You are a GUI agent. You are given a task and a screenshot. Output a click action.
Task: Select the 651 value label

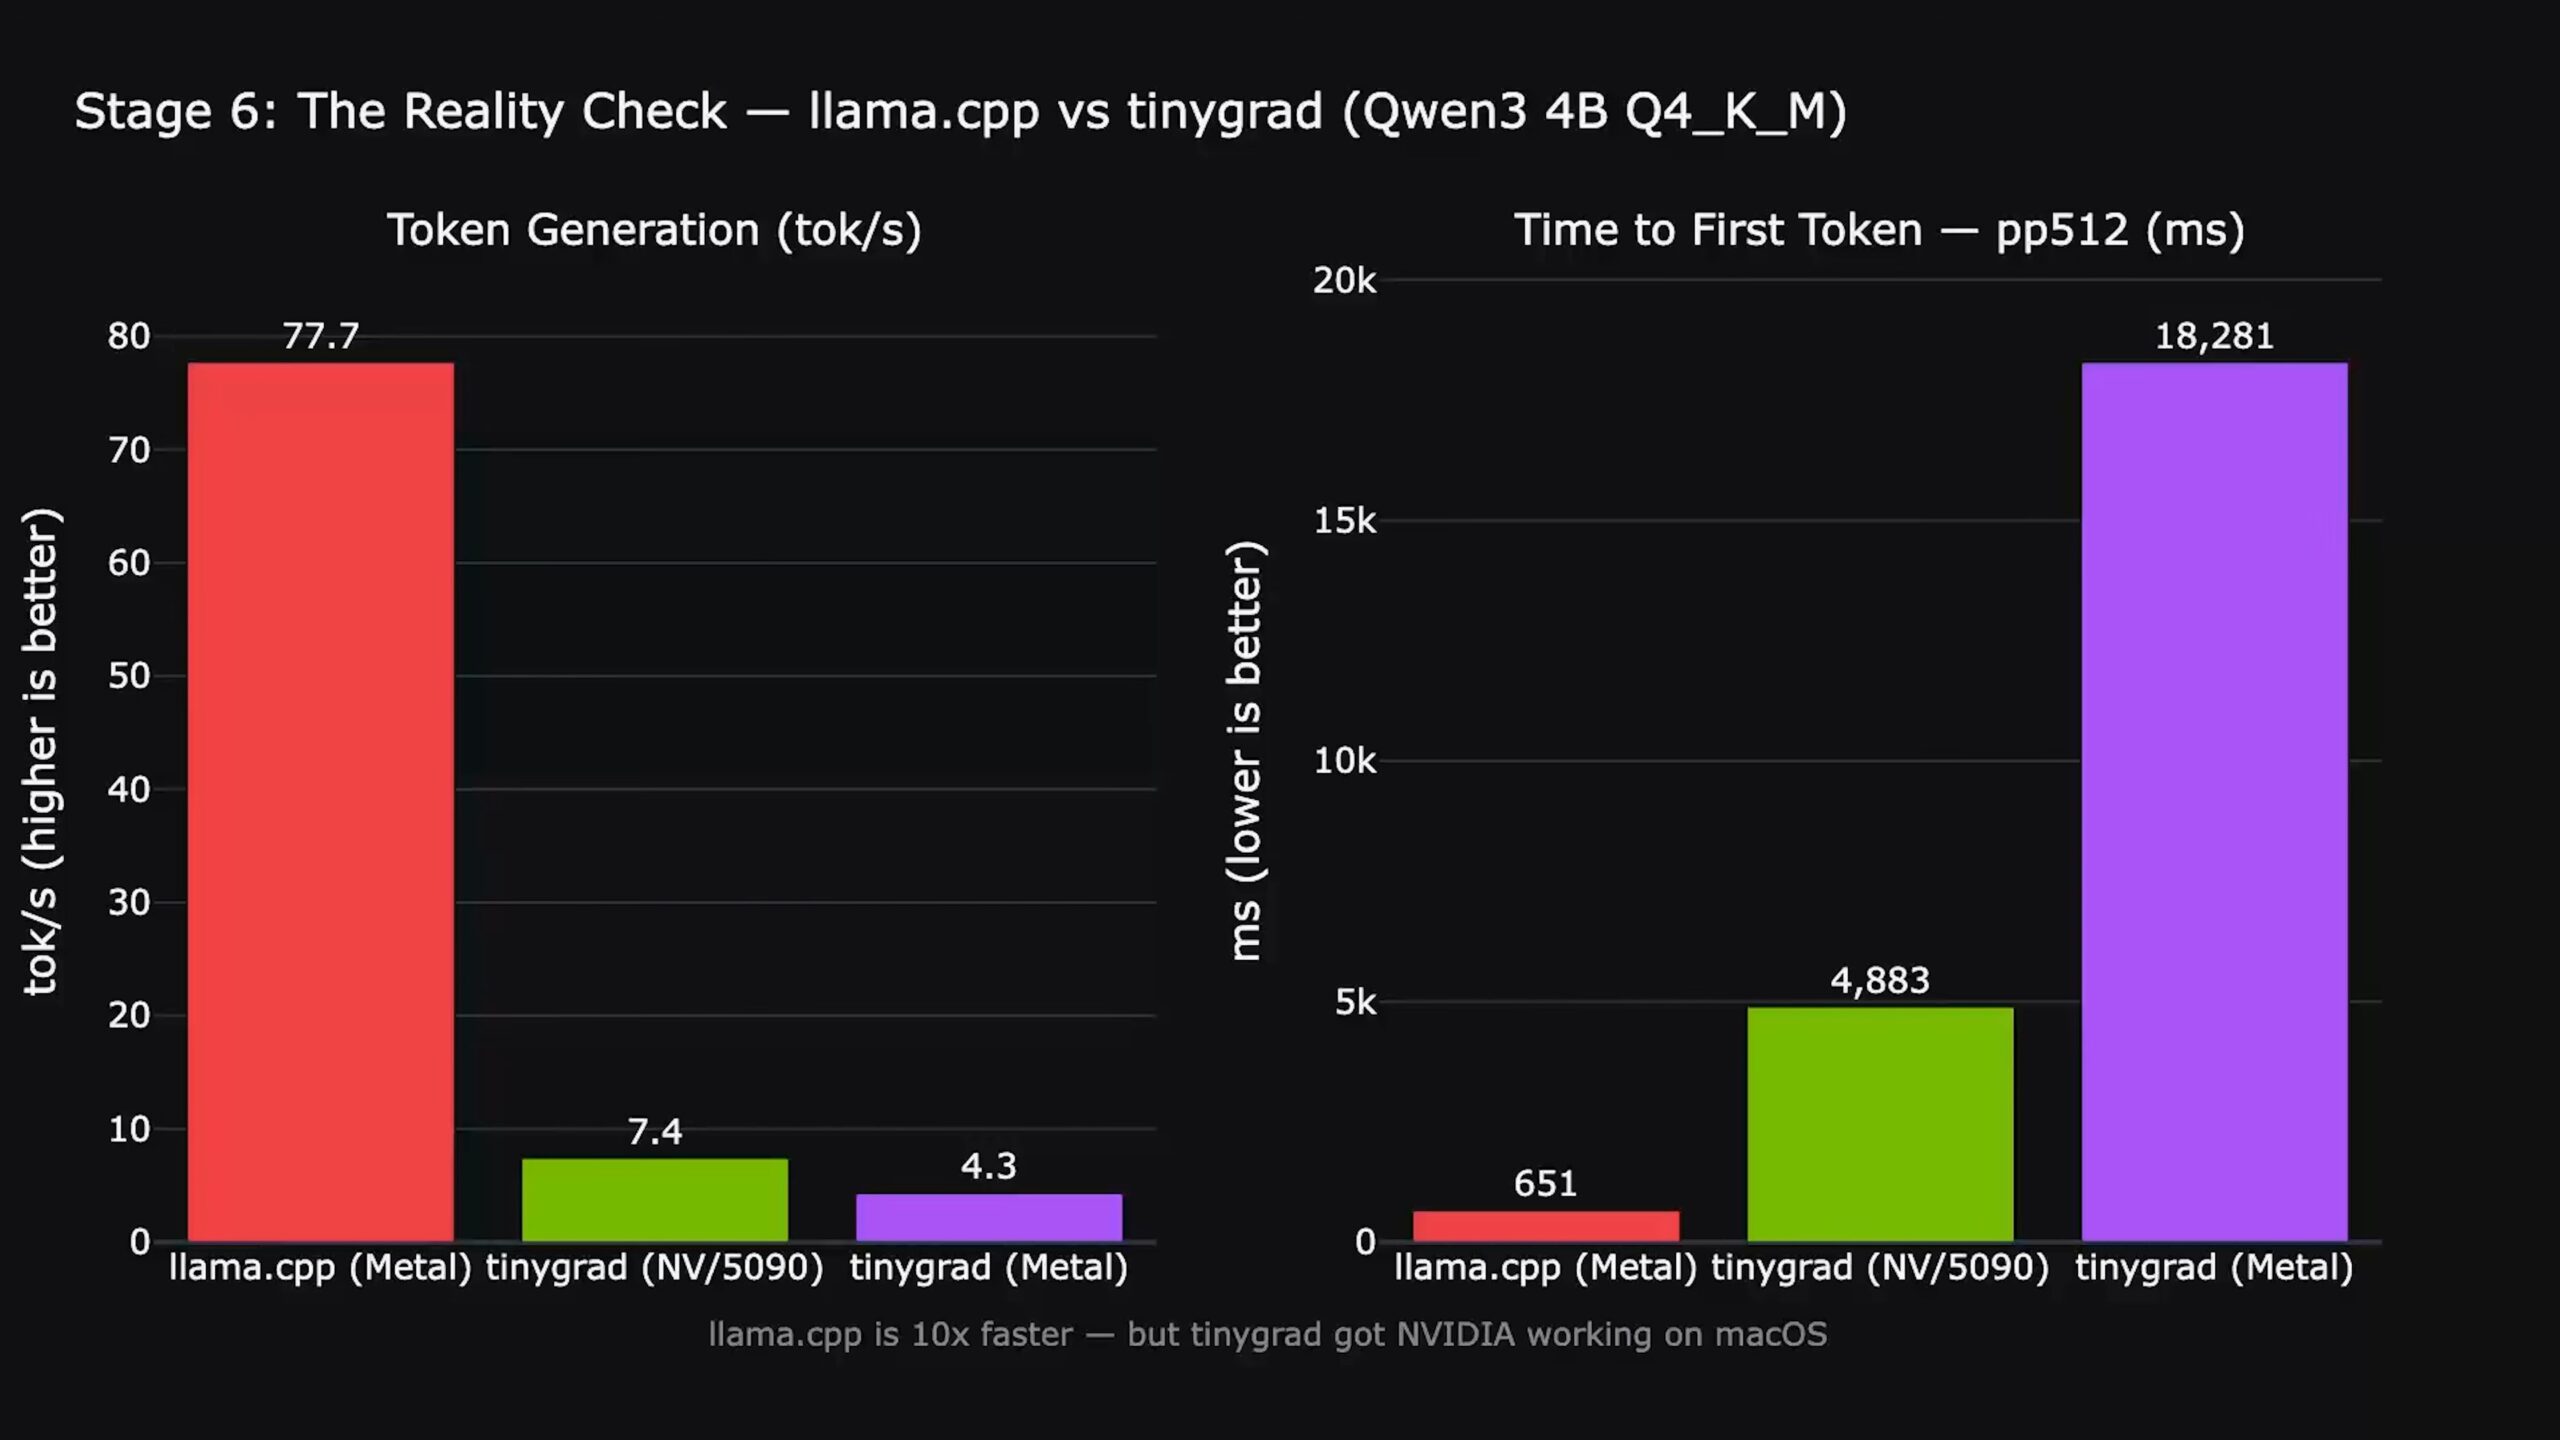[1545, 1184]
